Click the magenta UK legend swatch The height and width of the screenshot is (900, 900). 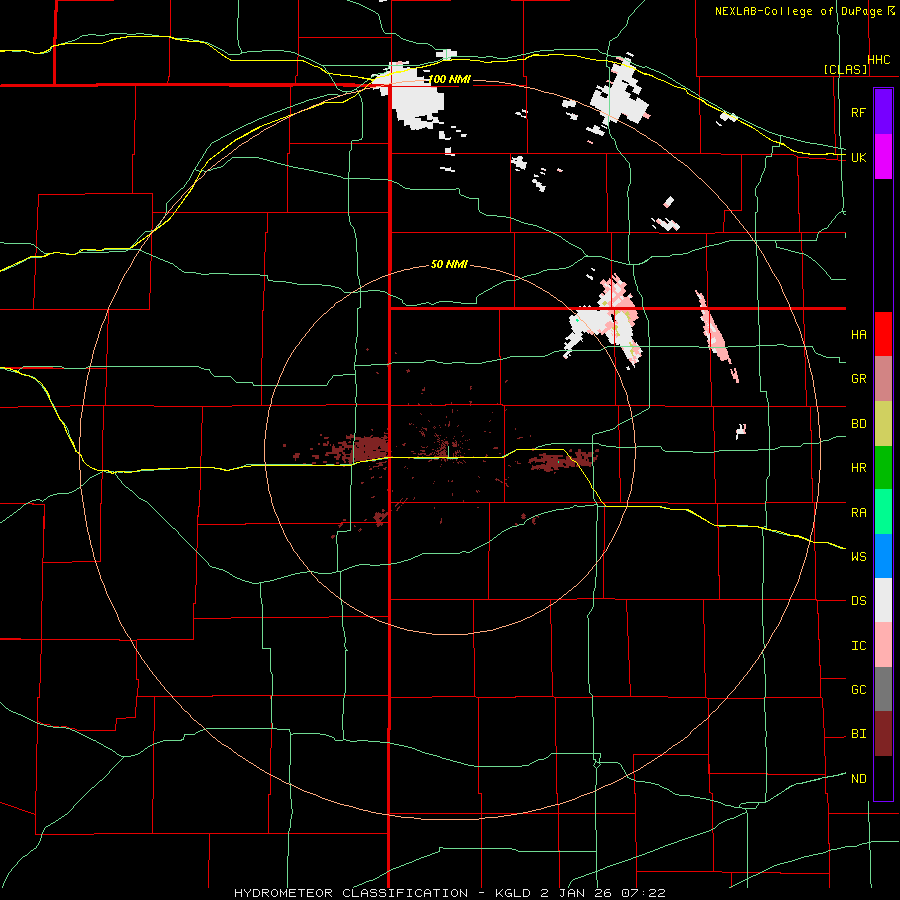point(883,157)
